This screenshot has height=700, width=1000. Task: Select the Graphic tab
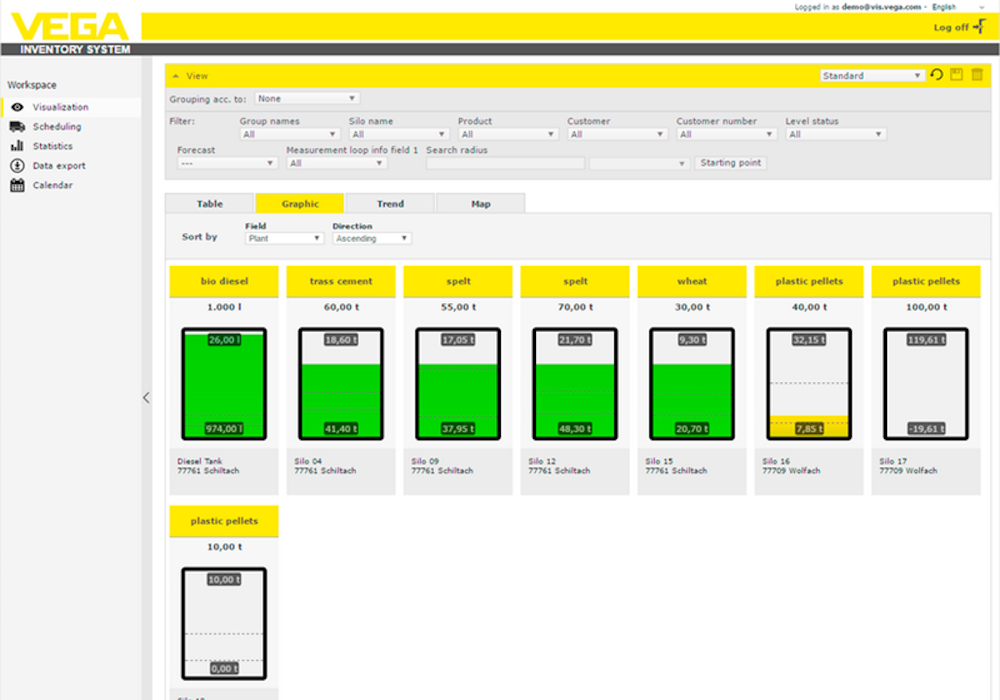coord(300,203)
